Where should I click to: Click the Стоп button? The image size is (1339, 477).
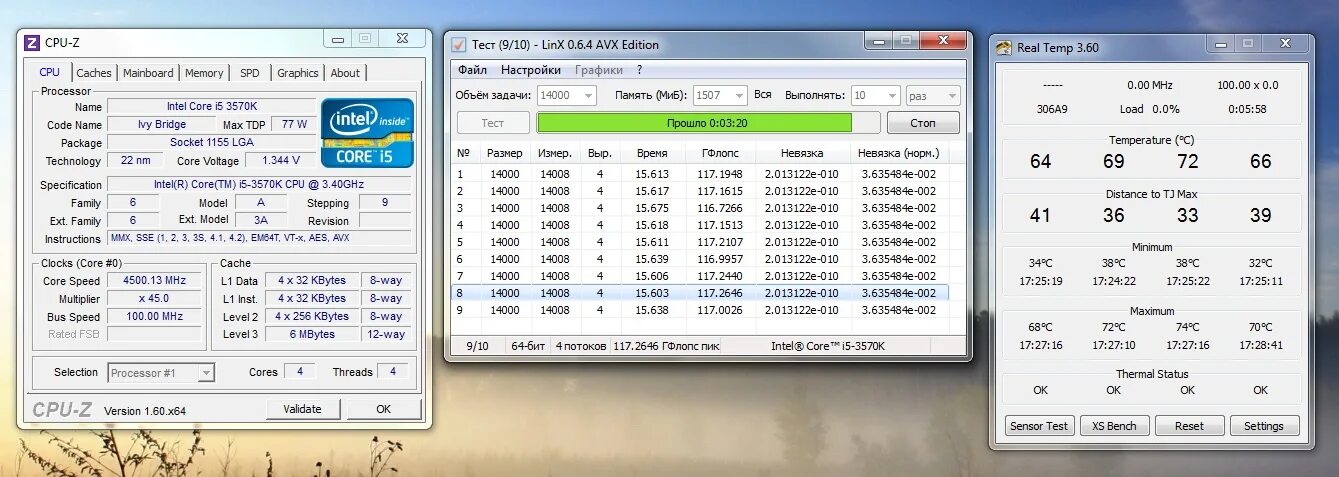coord(923,123)
